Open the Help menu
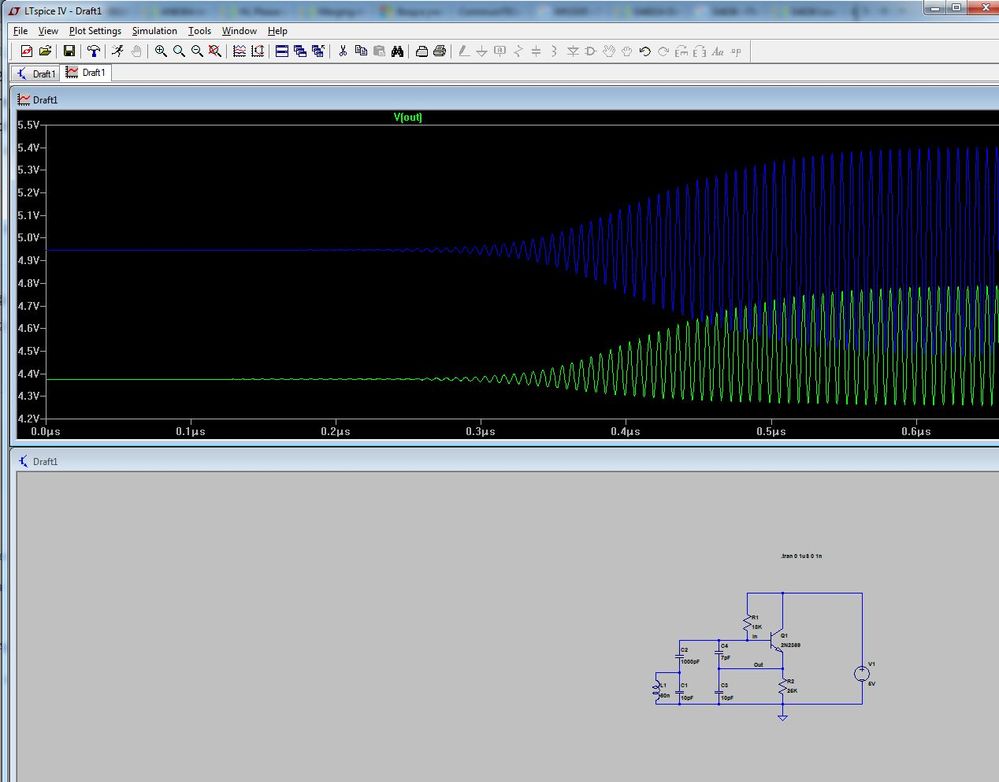The width and height of the screenshot is (999, 782). click(x=277, y=31)
